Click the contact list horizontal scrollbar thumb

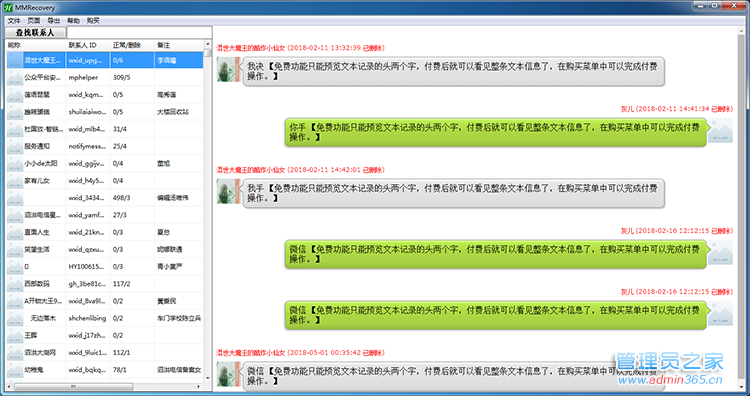73,386
